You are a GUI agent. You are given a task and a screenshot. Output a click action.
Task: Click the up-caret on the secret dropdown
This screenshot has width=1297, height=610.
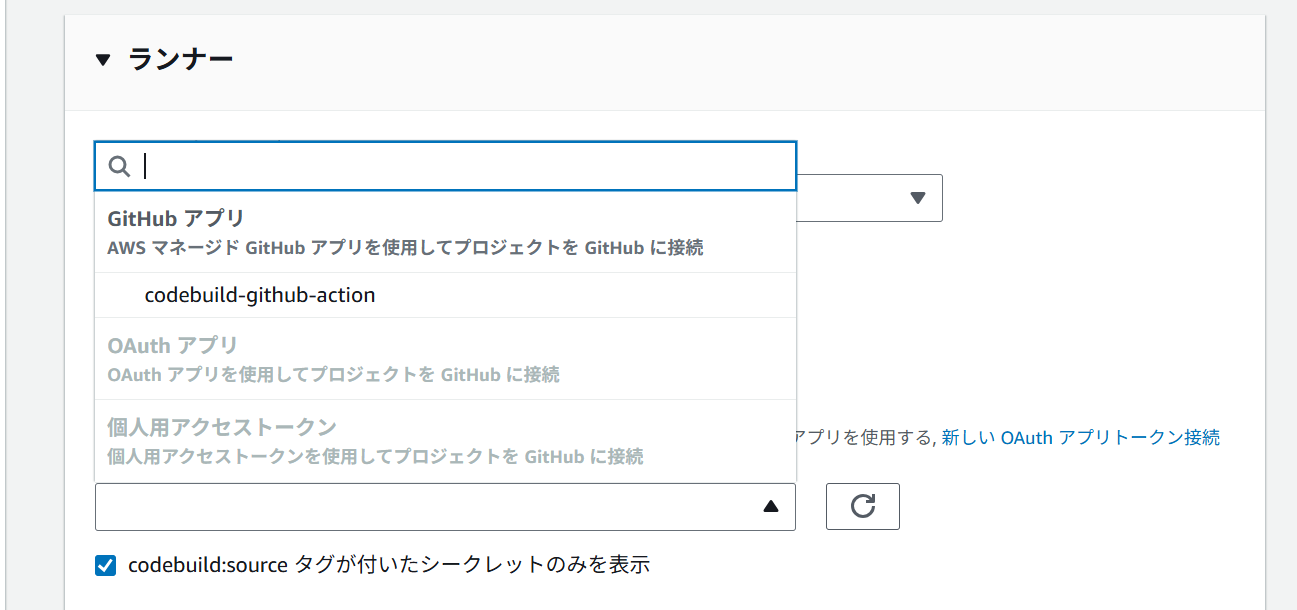click(770, 507)
